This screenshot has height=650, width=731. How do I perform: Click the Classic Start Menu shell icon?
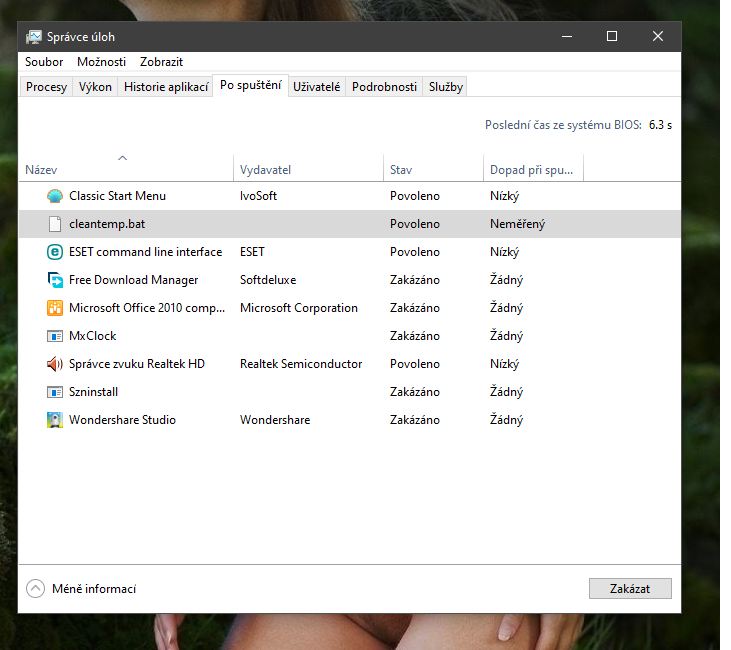(55, 196)
